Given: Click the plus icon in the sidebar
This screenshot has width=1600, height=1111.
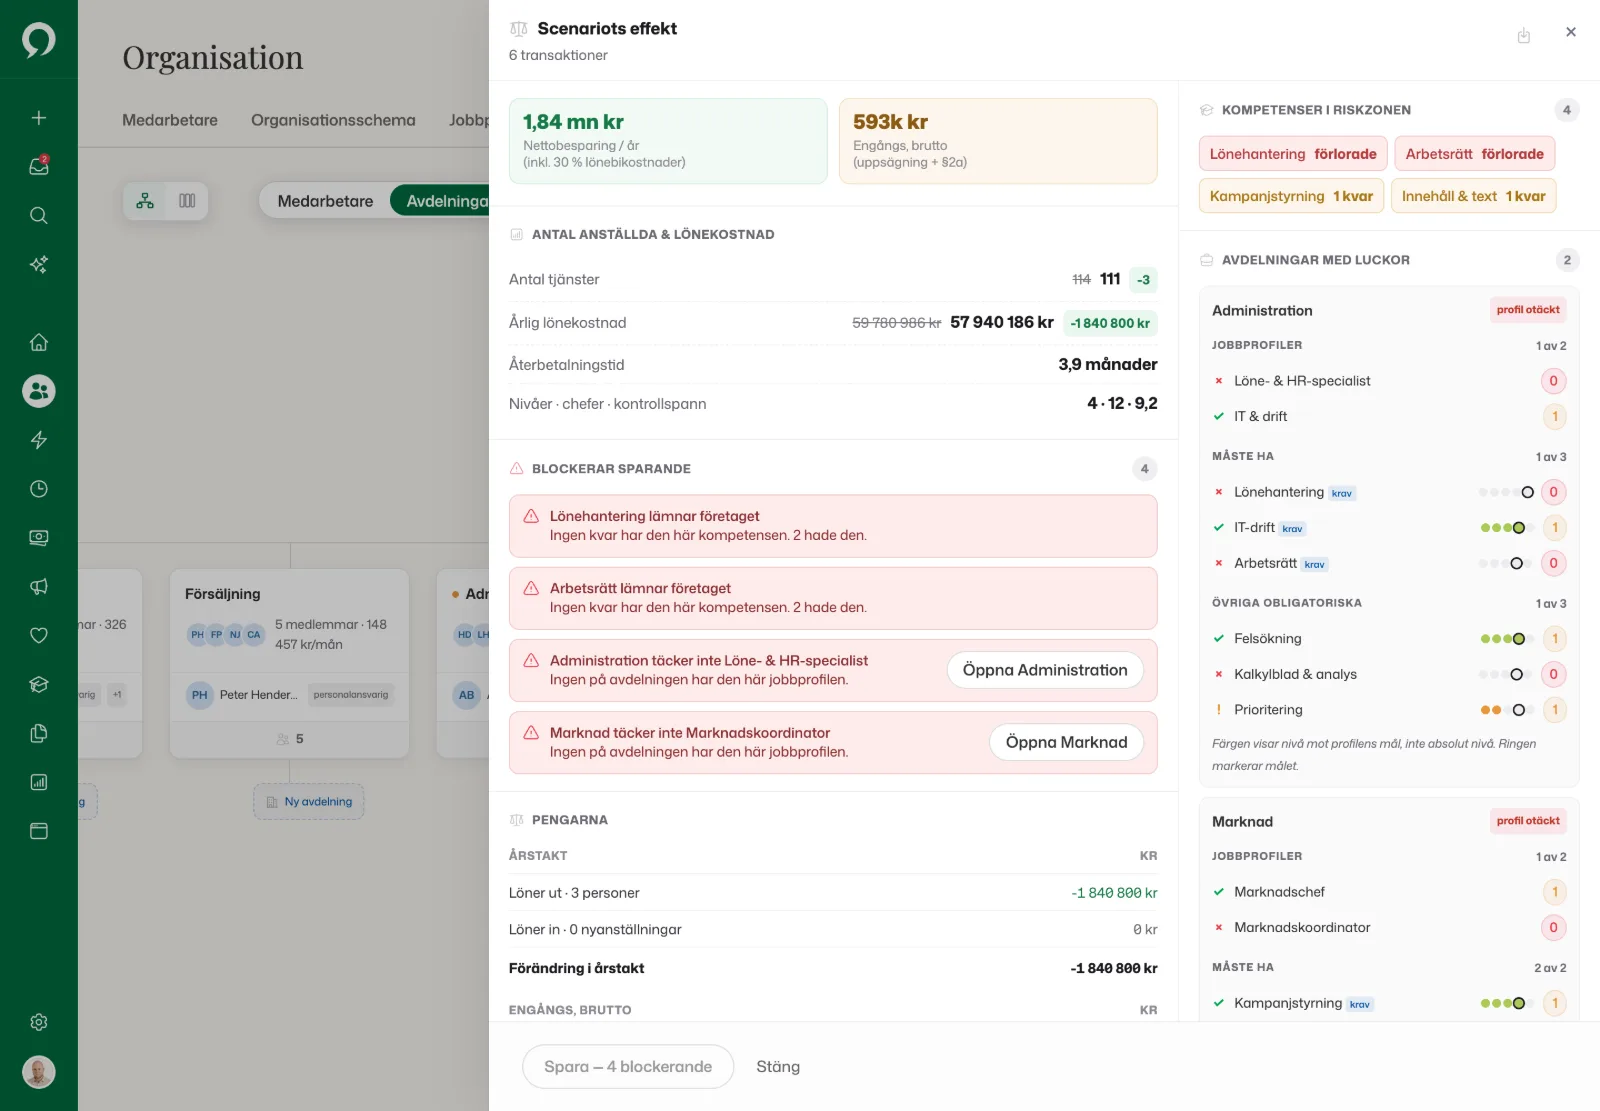Looking at the screenshot, I should click(x=39, y=118).
